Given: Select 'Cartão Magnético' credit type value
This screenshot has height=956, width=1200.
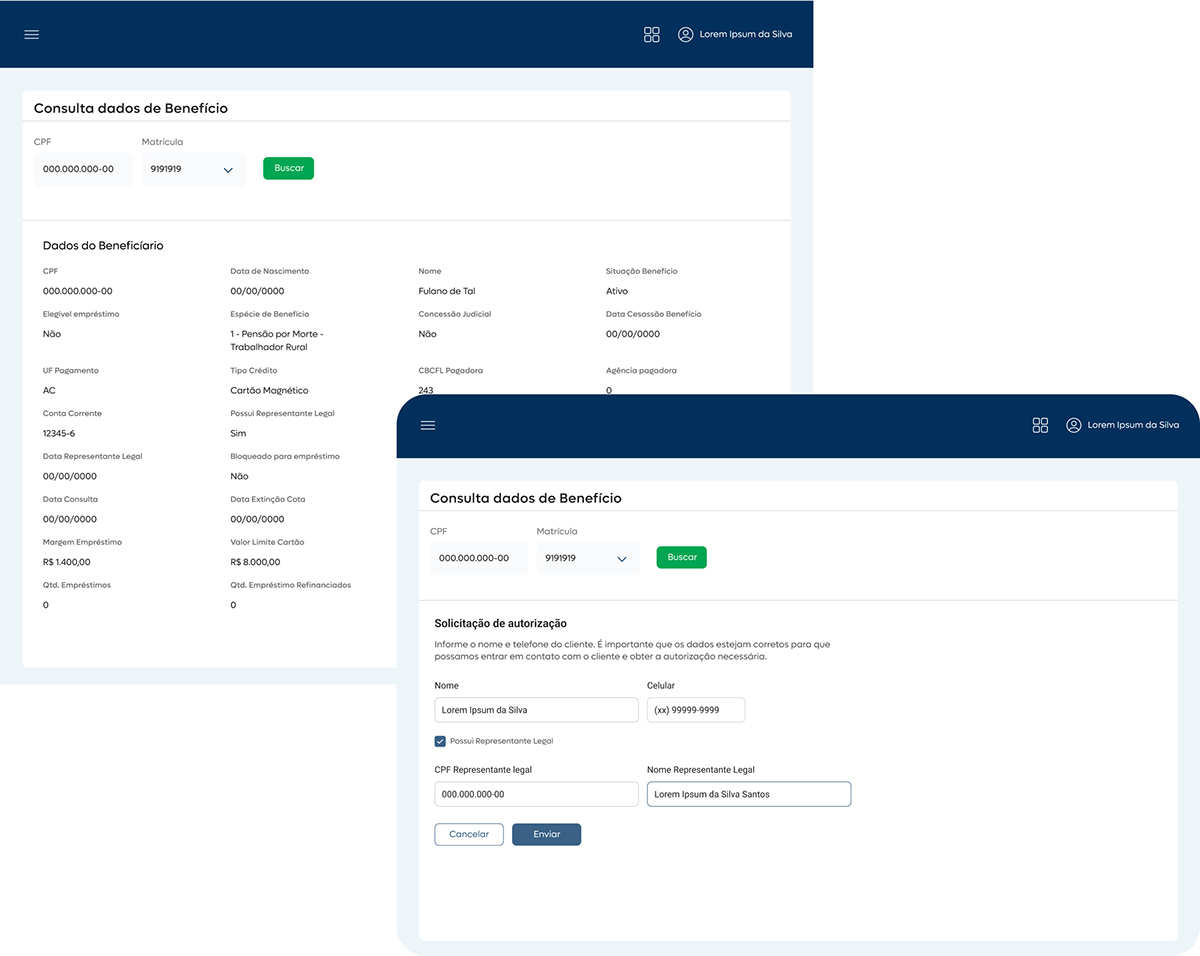Looking at the screenshot, I should pos(269,390).
